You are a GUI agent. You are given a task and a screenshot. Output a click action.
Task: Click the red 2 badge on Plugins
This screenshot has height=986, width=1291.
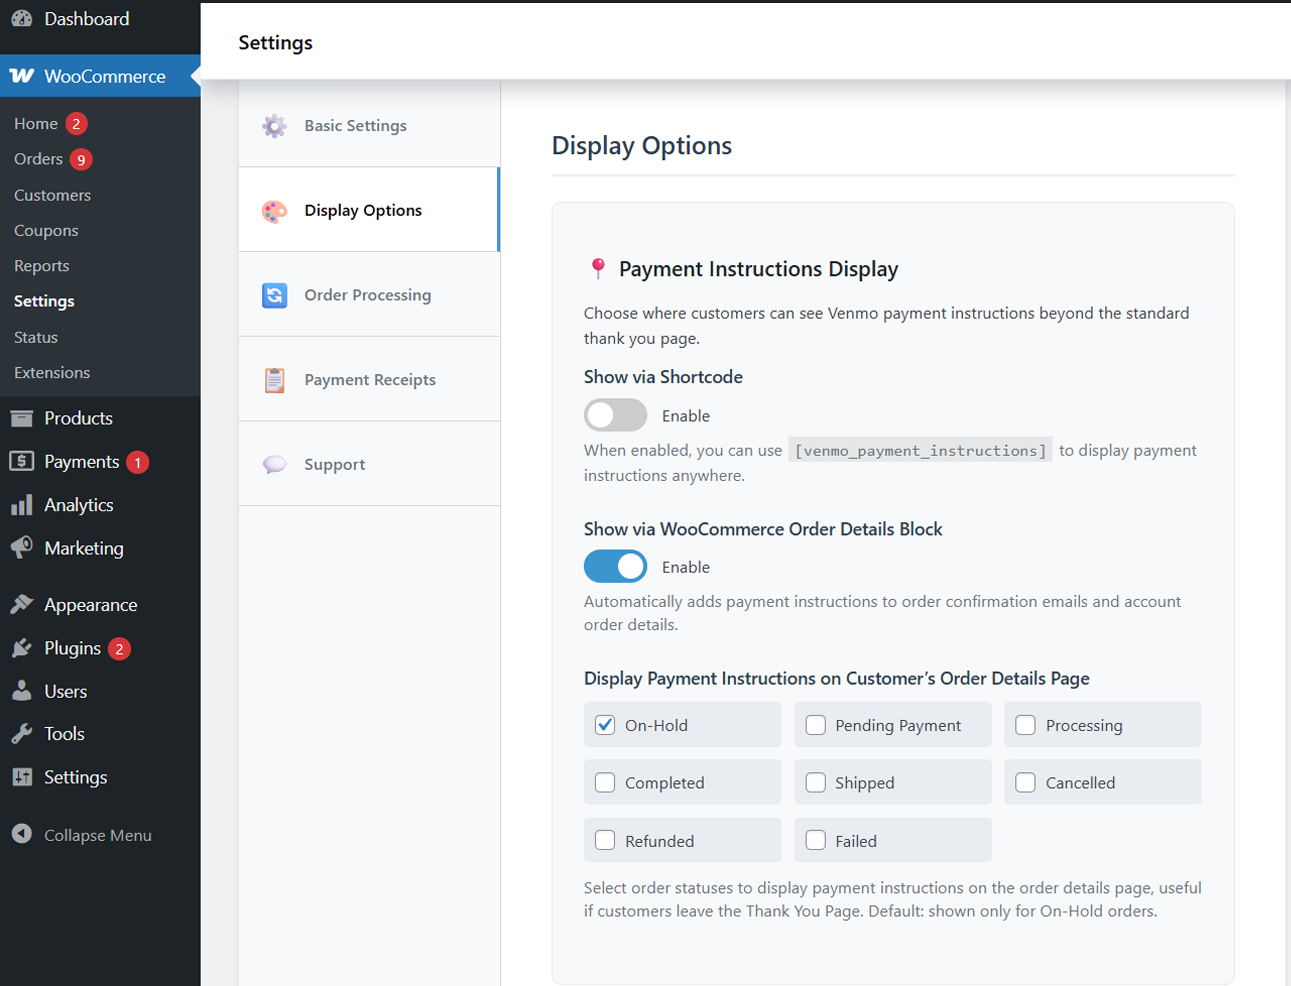point(119,649)
